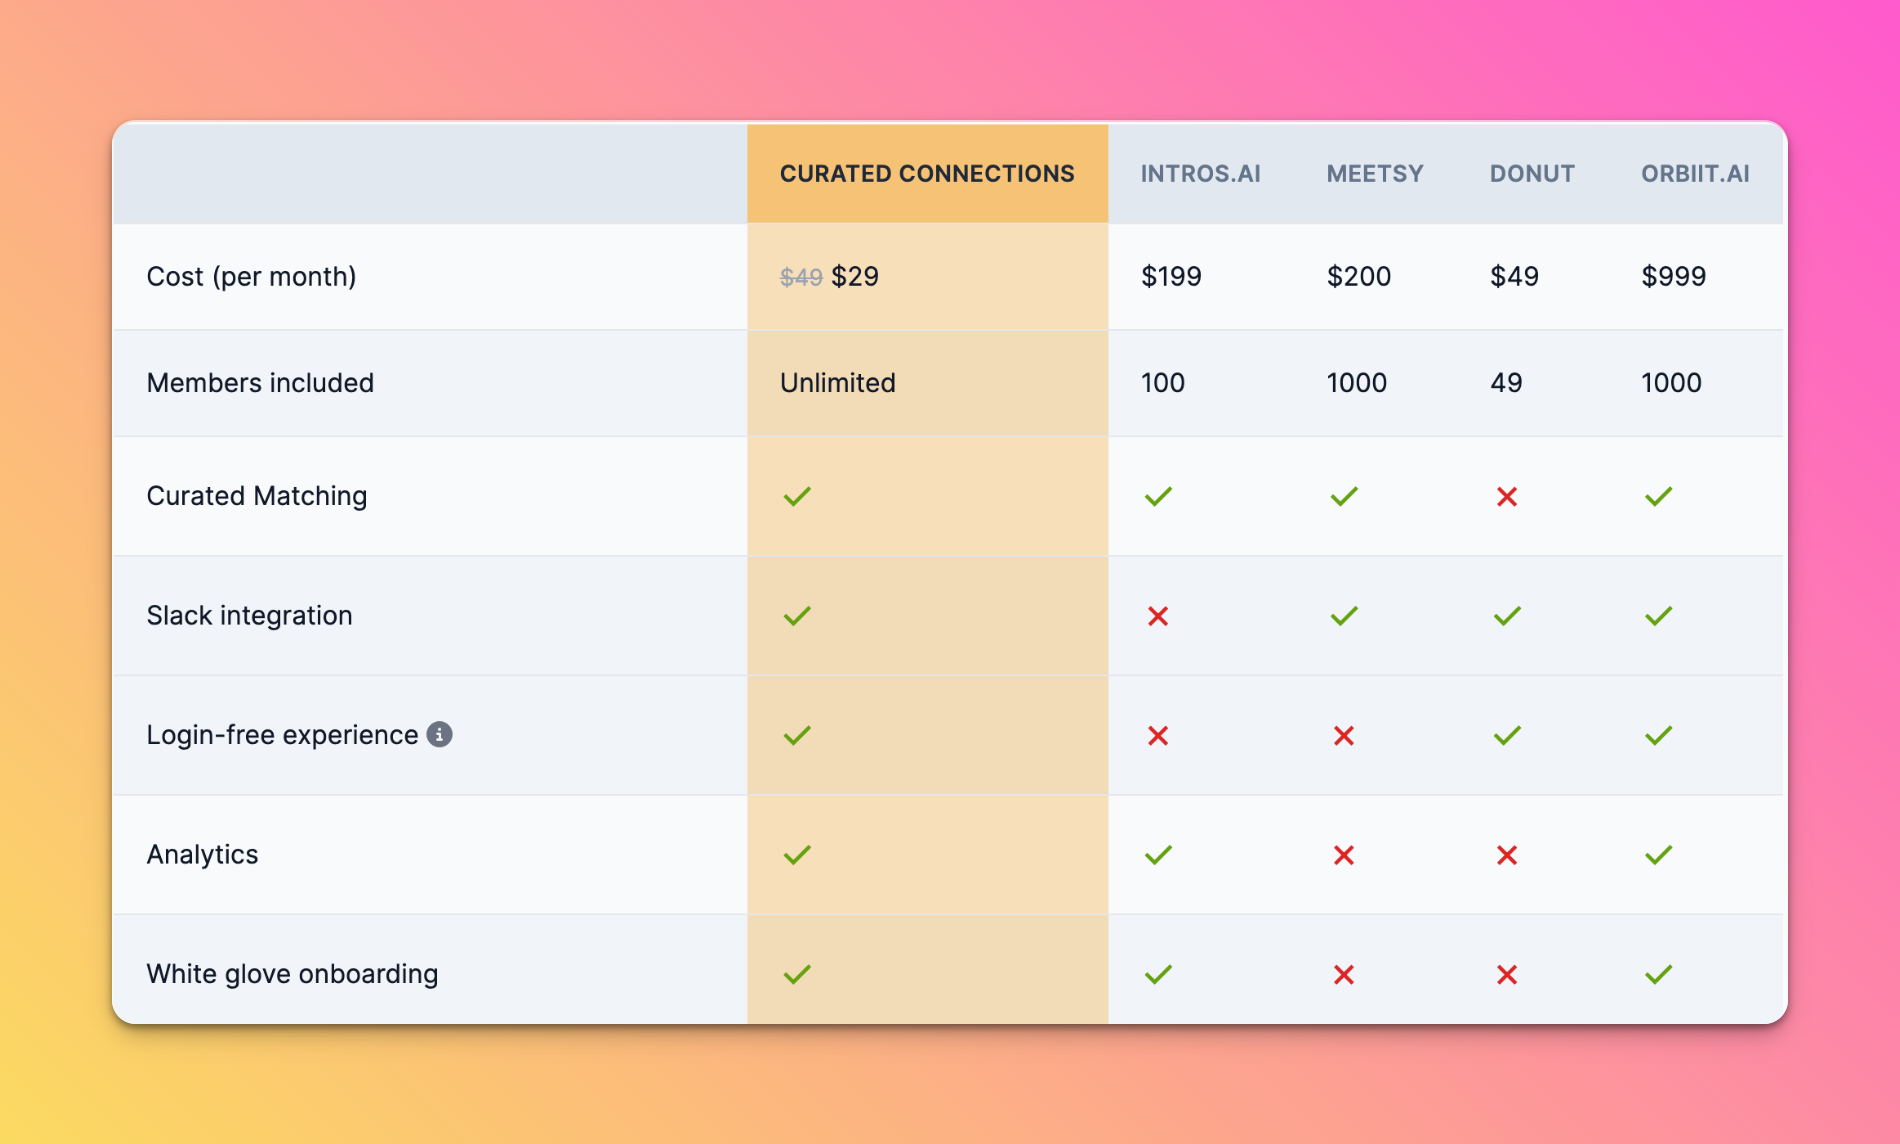Click the Members included row label
Image resolution: width=1900 pixels, height=1144 pixels.
(260, 383)
